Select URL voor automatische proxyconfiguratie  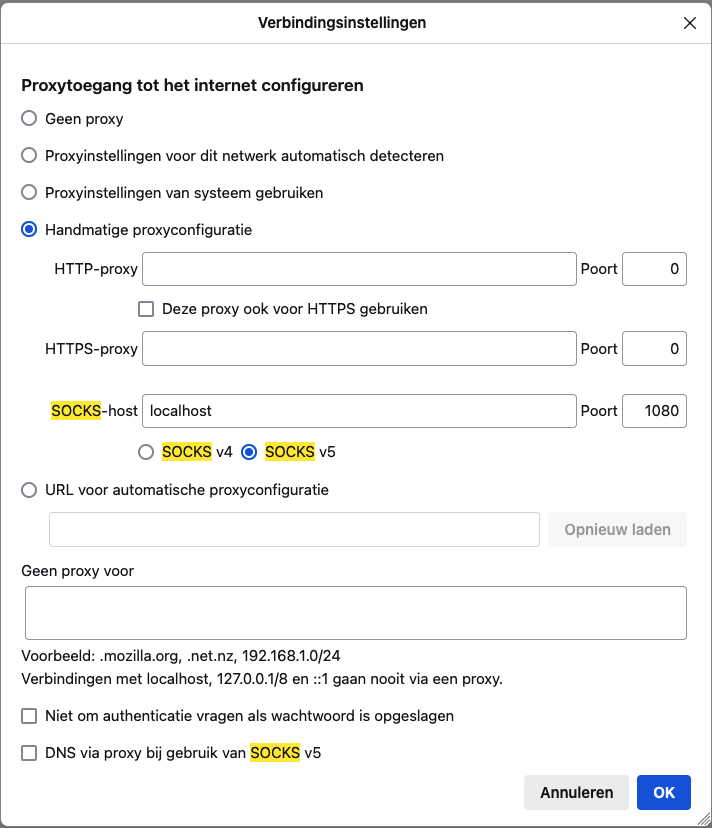tap(29, 490)
